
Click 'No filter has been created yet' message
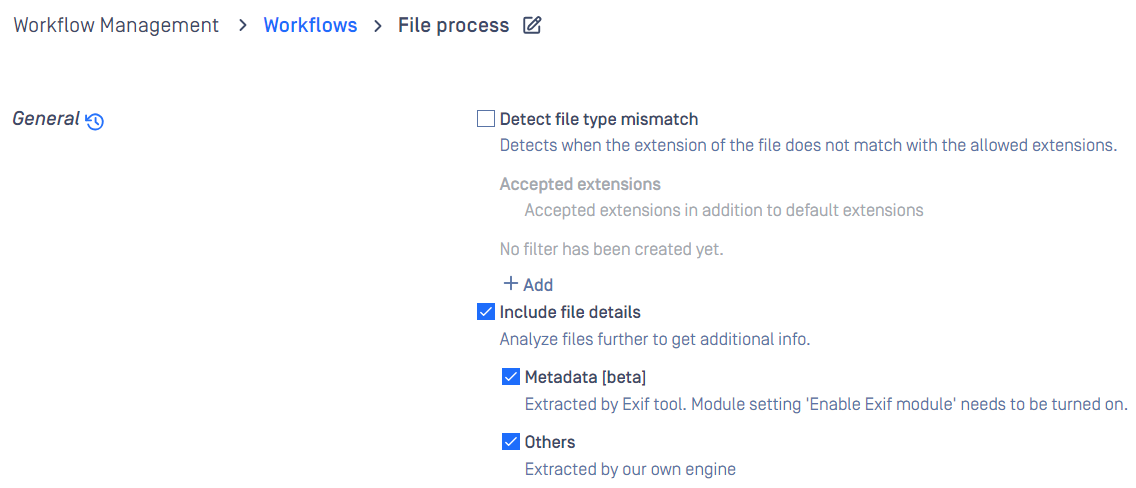click(x=611, y=250)
